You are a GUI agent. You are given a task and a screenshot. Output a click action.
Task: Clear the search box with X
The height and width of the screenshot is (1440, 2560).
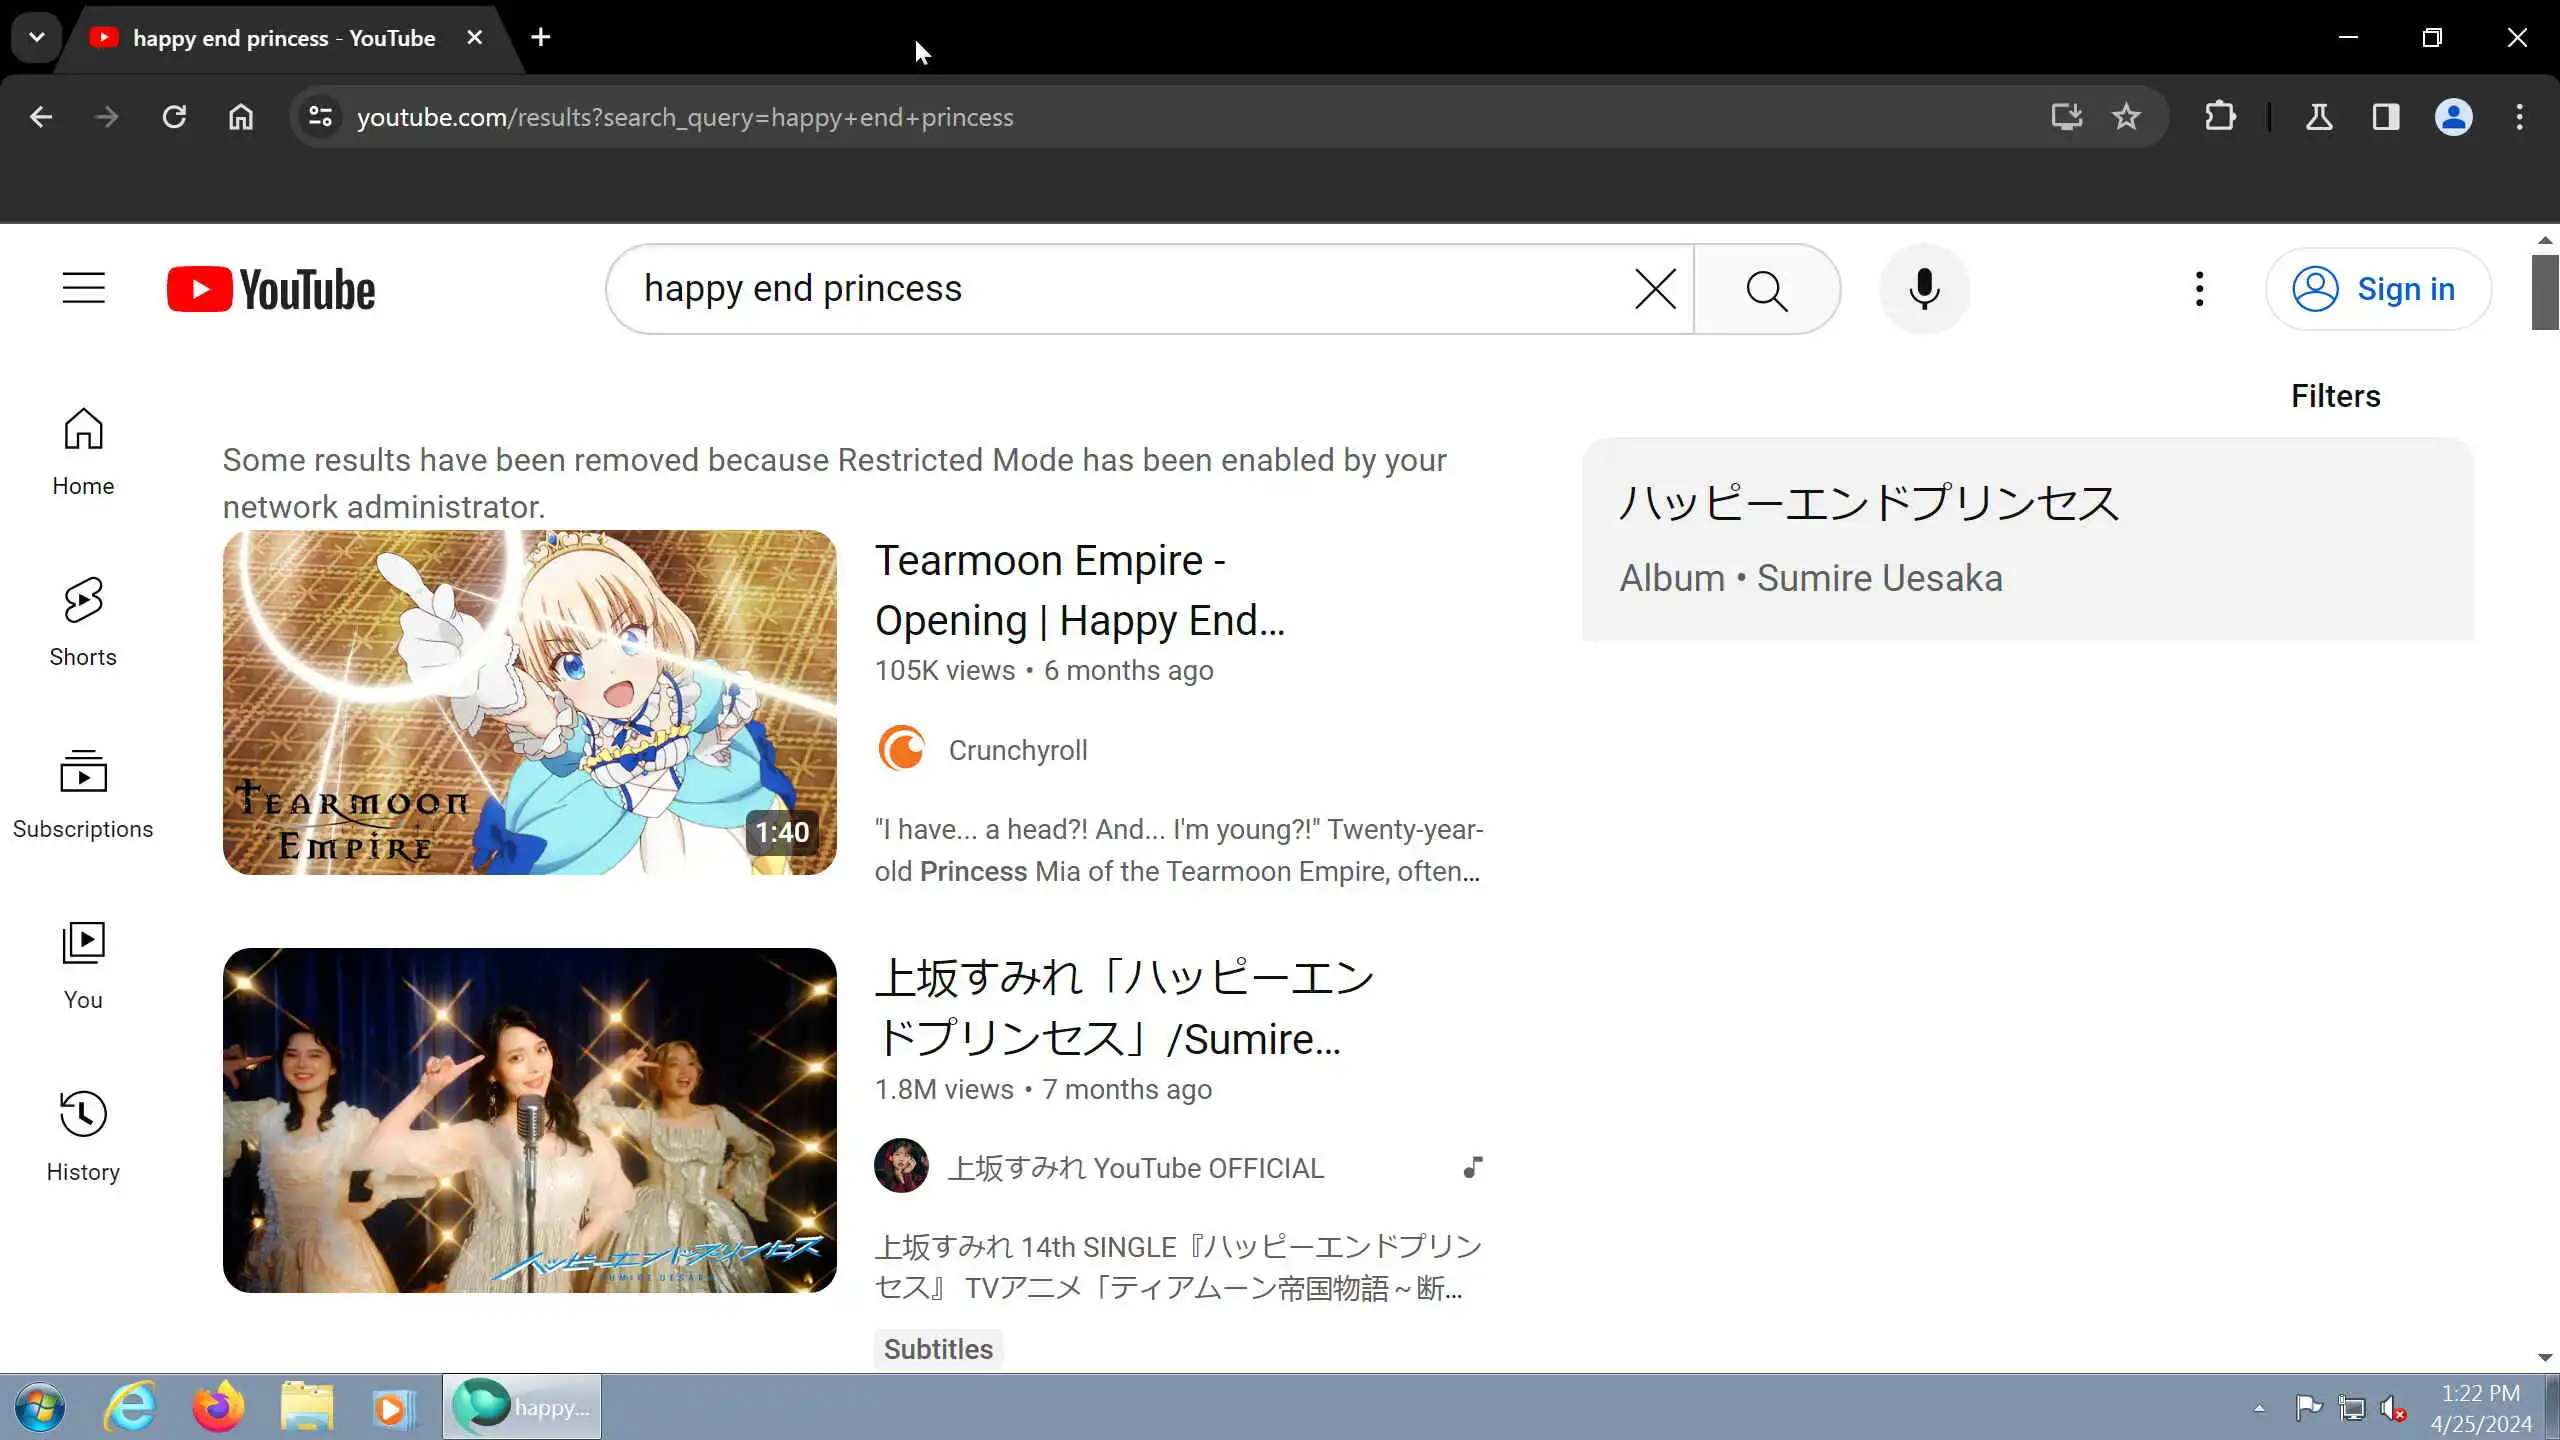pyautogui.click(x=1655, y=289)
